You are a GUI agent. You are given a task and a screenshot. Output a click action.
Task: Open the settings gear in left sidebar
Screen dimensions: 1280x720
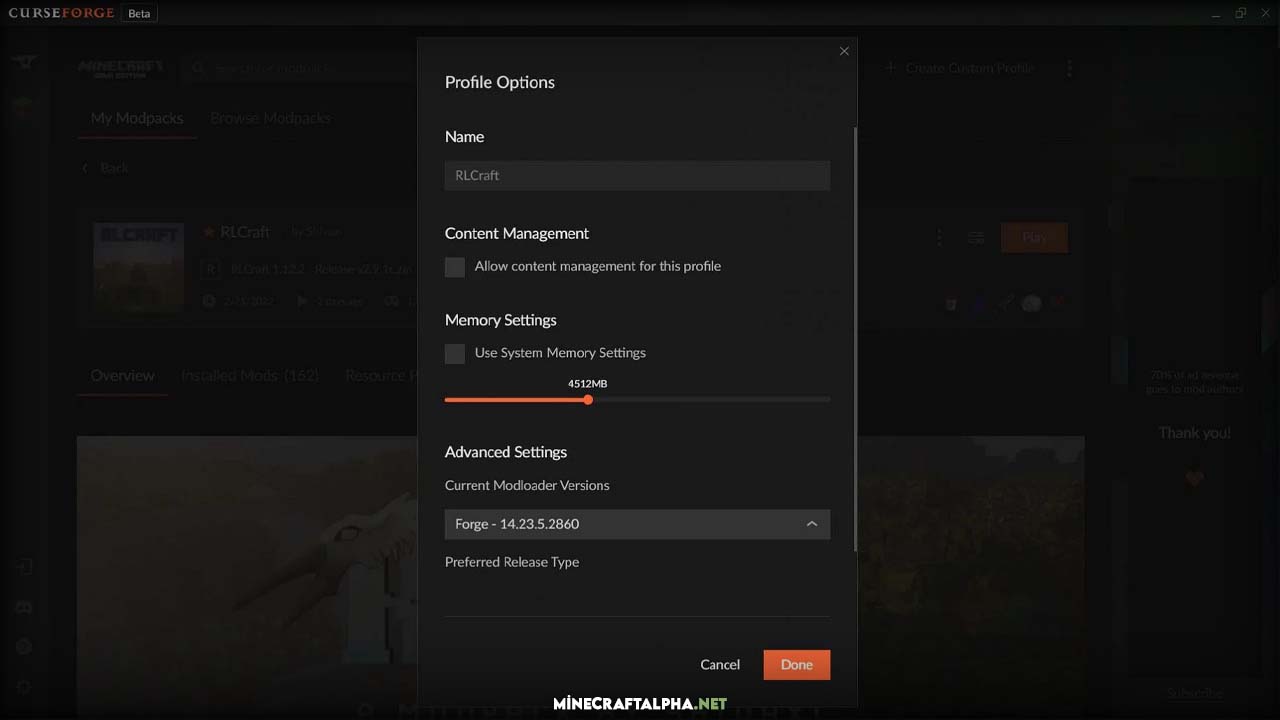[x=24, y=687]
